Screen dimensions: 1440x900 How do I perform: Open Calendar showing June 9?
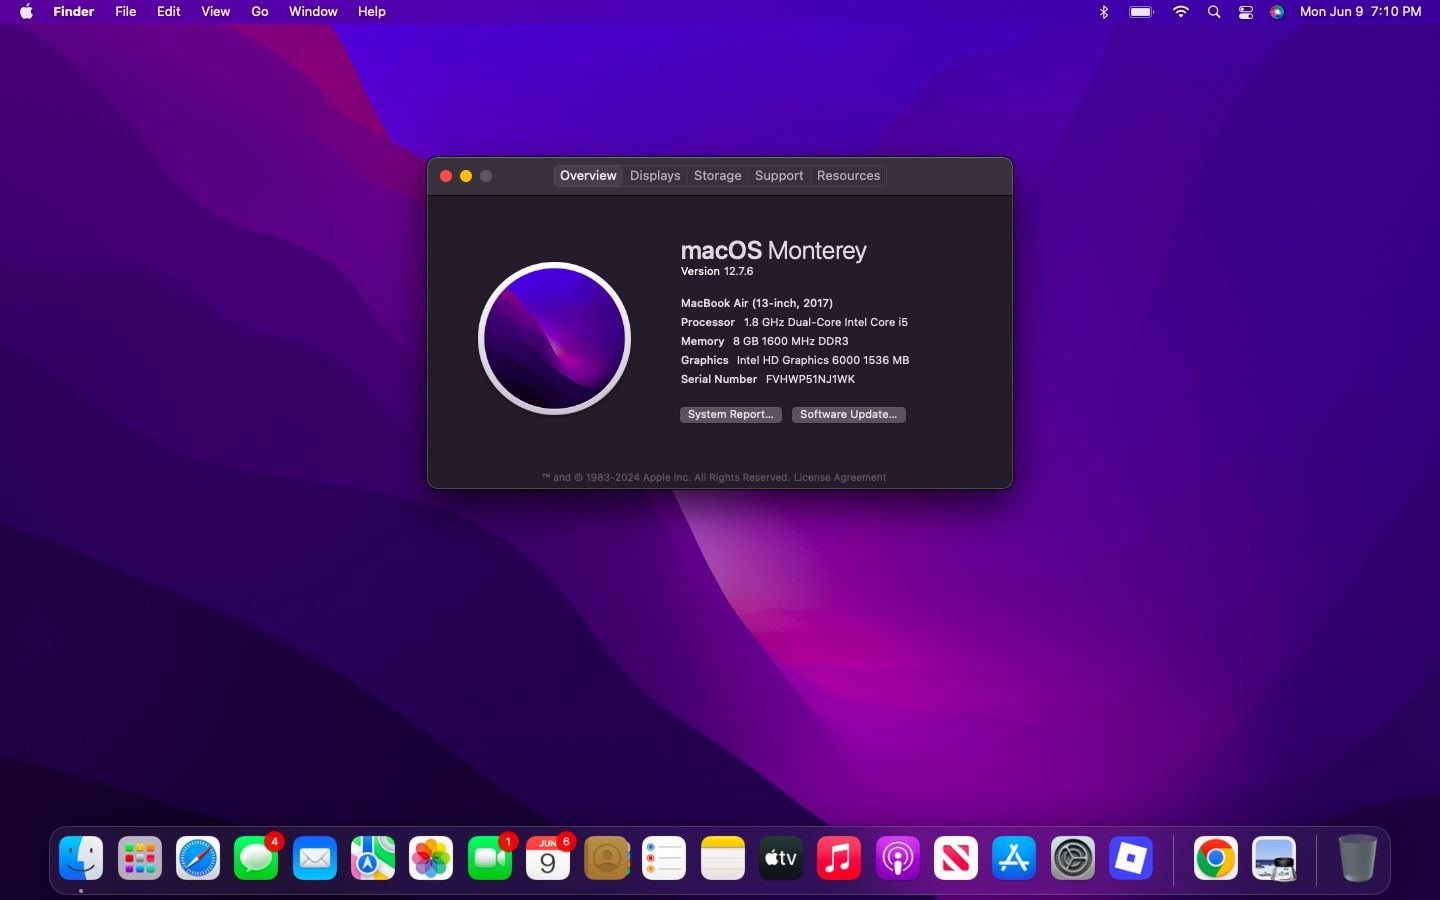point(548,858)
